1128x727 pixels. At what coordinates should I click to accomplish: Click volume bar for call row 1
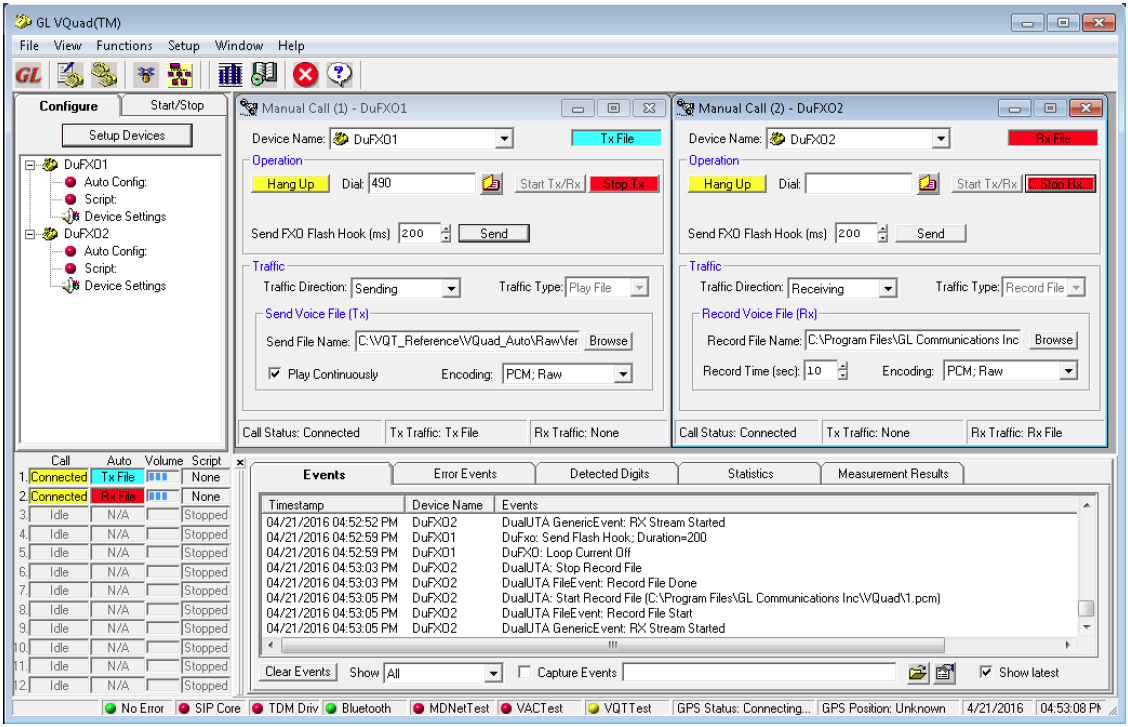click(163, 476)
